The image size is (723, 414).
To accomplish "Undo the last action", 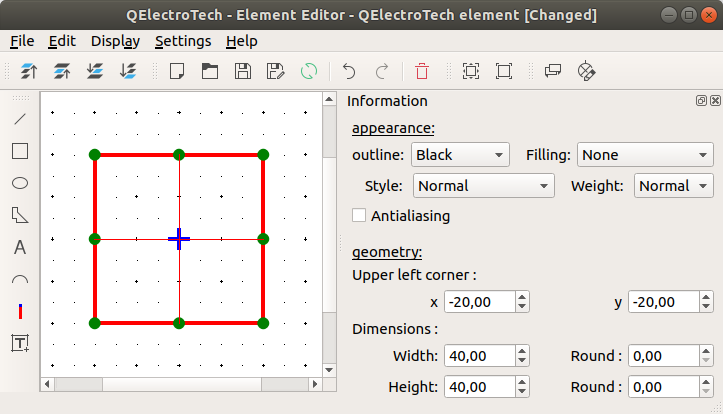I will (349, 71).
